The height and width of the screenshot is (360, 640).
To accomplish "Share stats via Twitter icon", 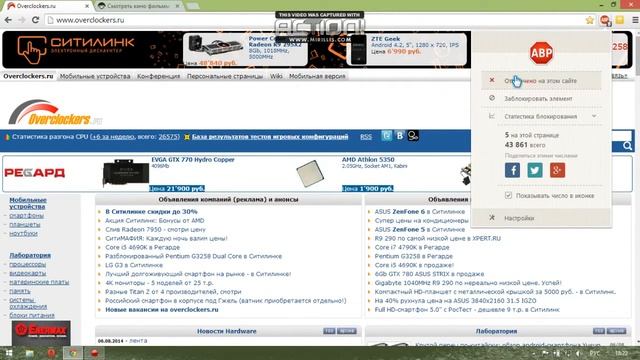I will [x=535, y=170].
